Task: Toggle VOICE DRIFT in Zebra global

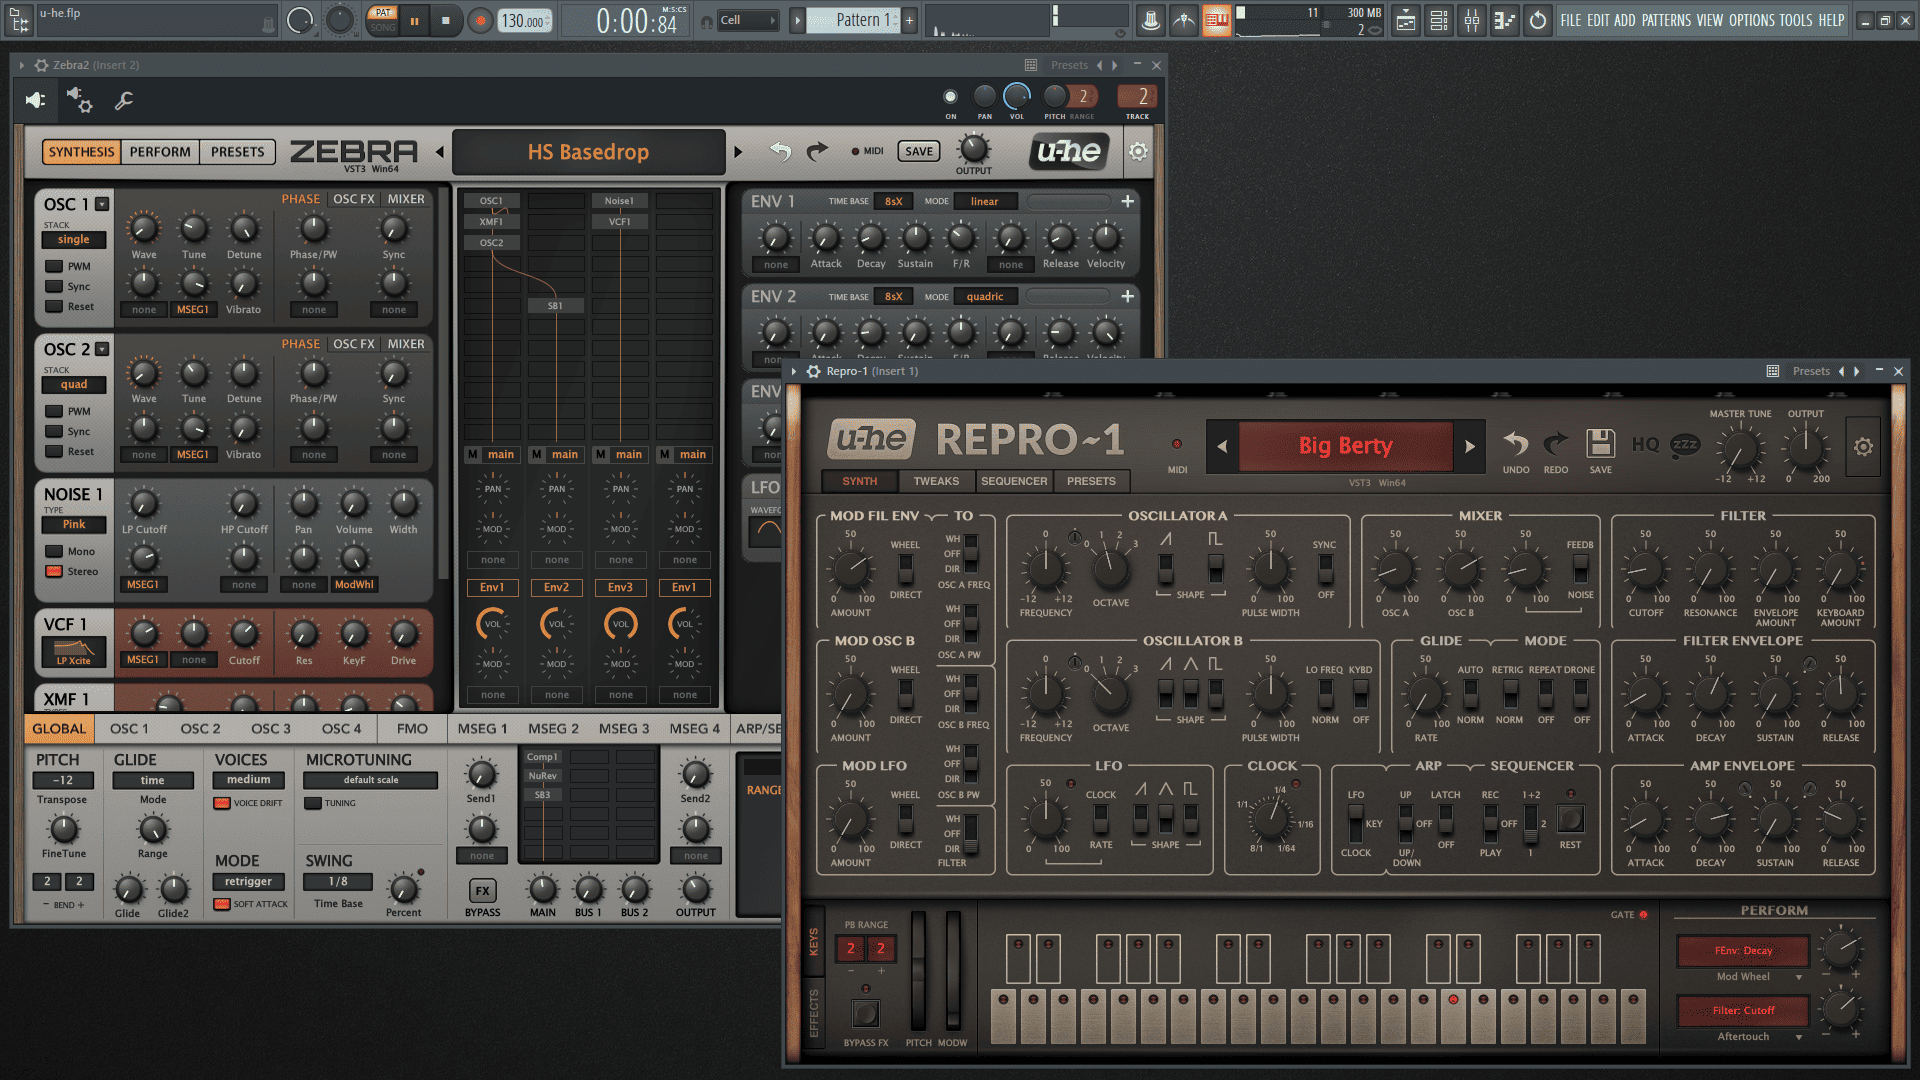Action: point(222,803)
